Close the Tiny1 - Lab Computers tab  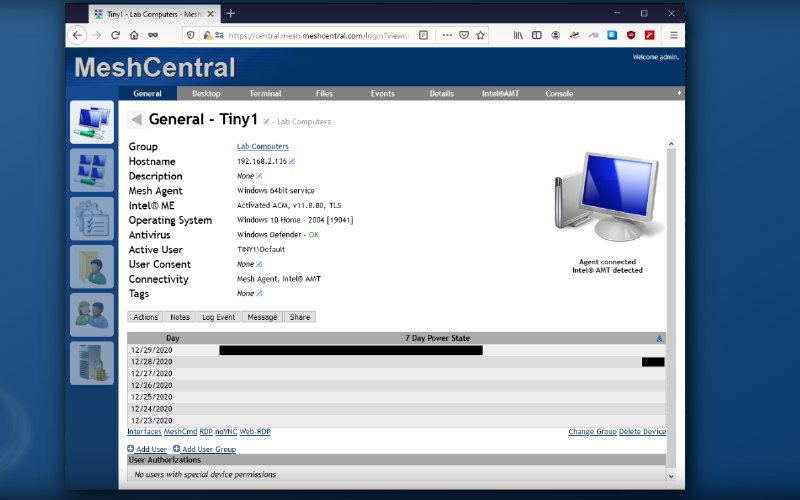[210, 14]
